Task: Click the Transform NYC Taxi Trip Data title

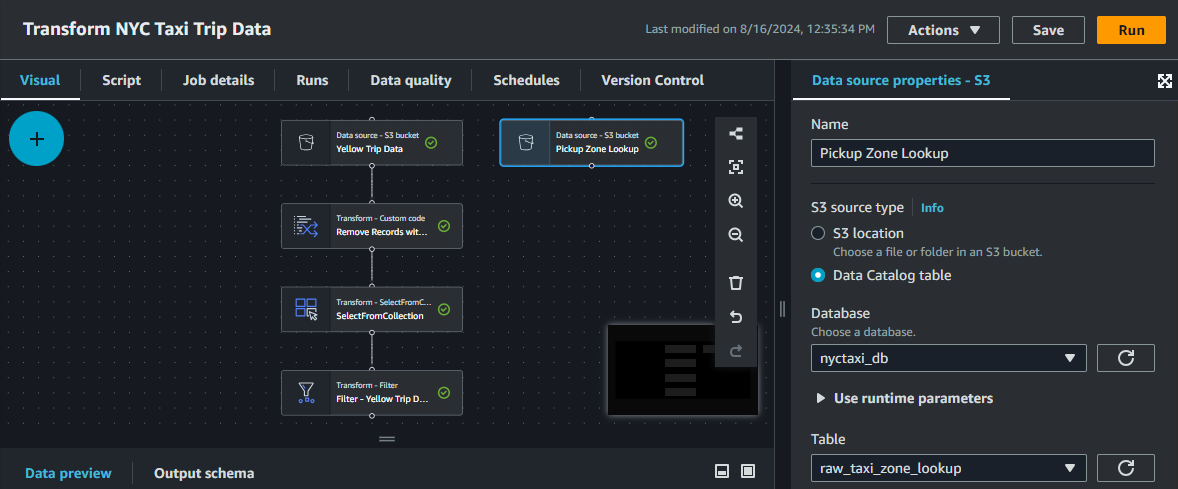Action: [146, 29]
